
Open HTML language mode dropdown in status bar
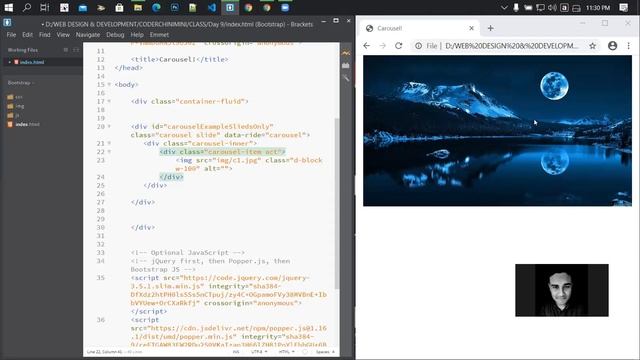tap(287, 352)
